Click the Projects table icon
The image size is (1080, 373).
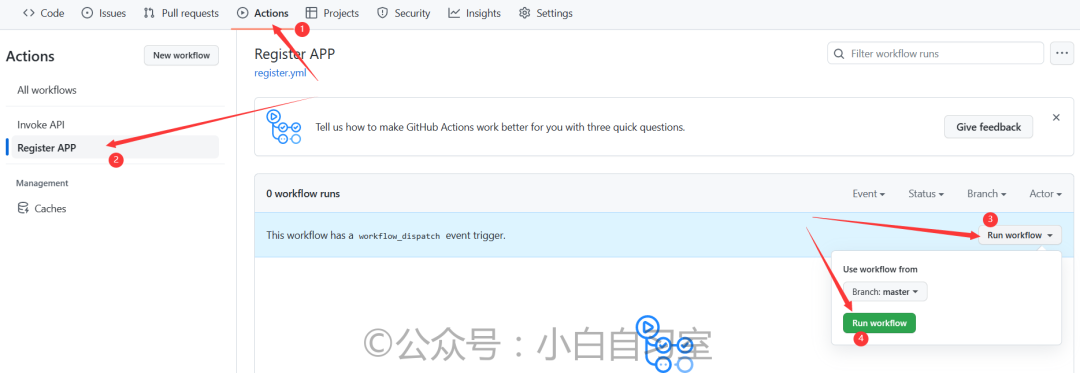pos(312,13)
